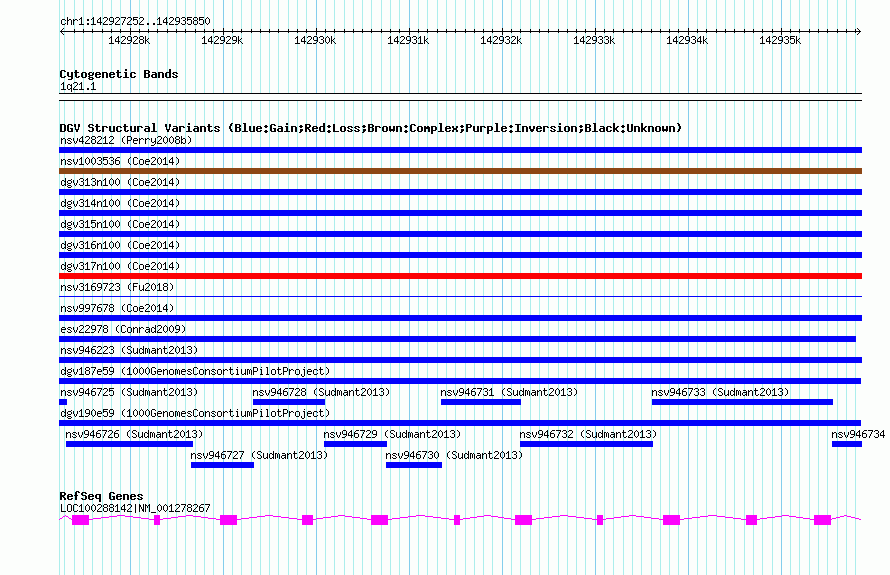The height and width of the screenshot is (575, 890).
Task: Click the DGV Structural Variants track title
Action: click(x=370, y=128)
